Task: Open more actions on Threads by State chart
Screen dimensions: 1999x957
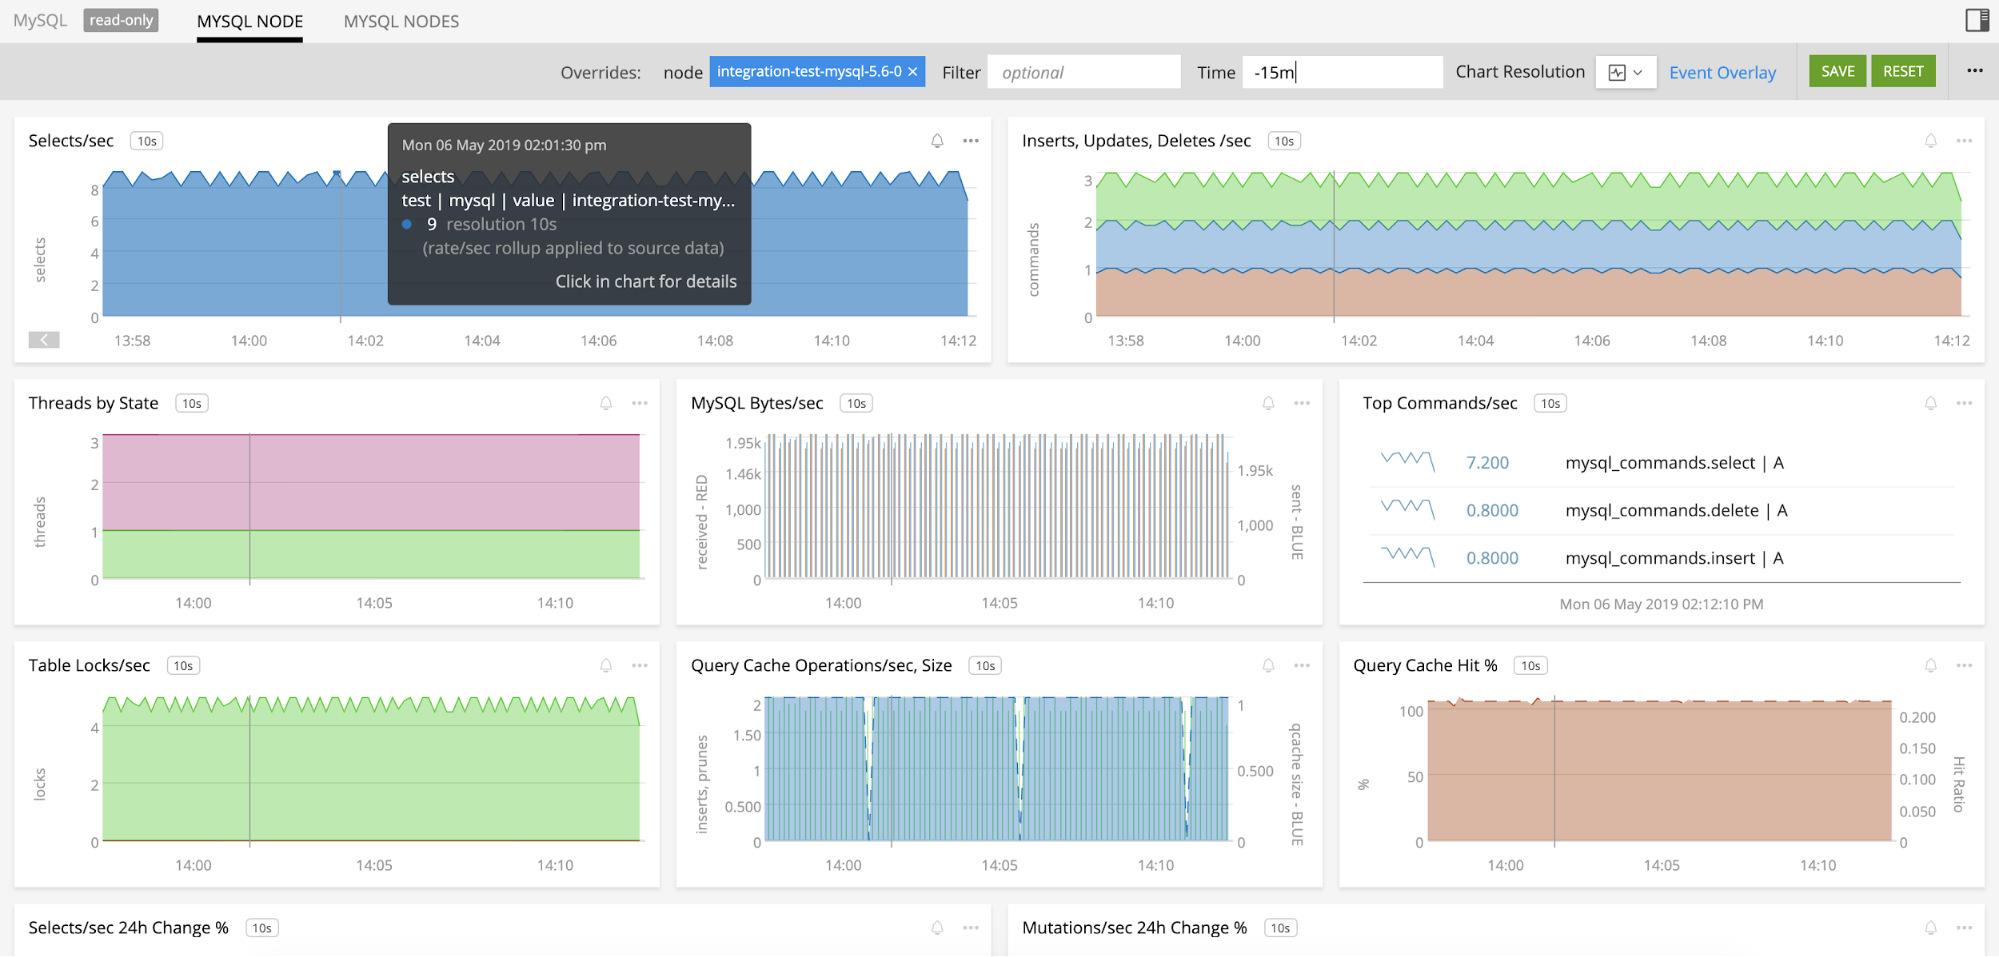Action: click(x=640, y=403)
